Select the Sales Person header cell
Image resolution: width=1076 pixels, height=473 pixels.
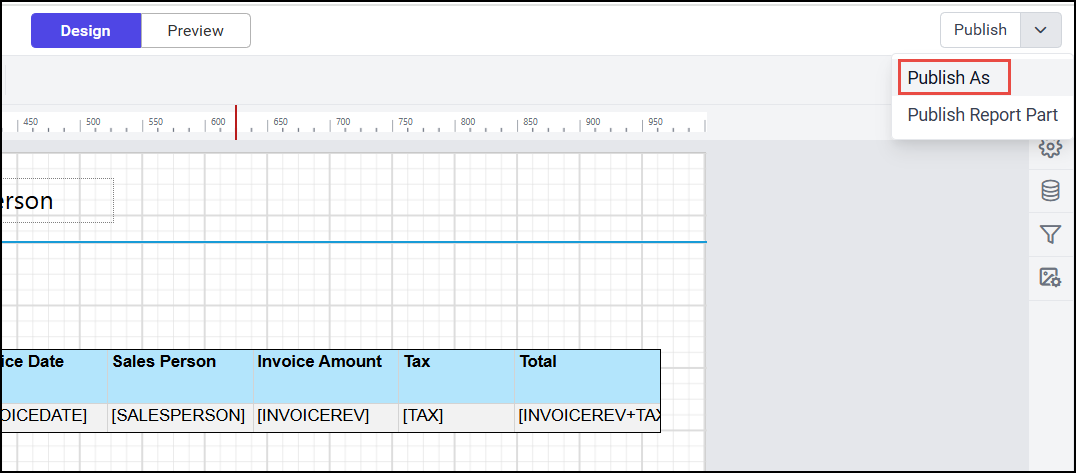(180, 376)
